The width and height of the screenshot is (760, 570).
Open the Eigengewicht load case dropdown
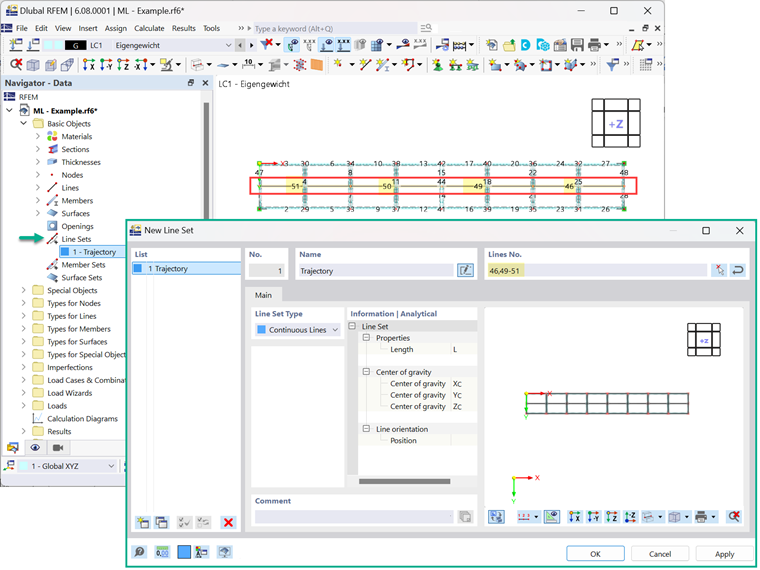click(x=228, y=45)
